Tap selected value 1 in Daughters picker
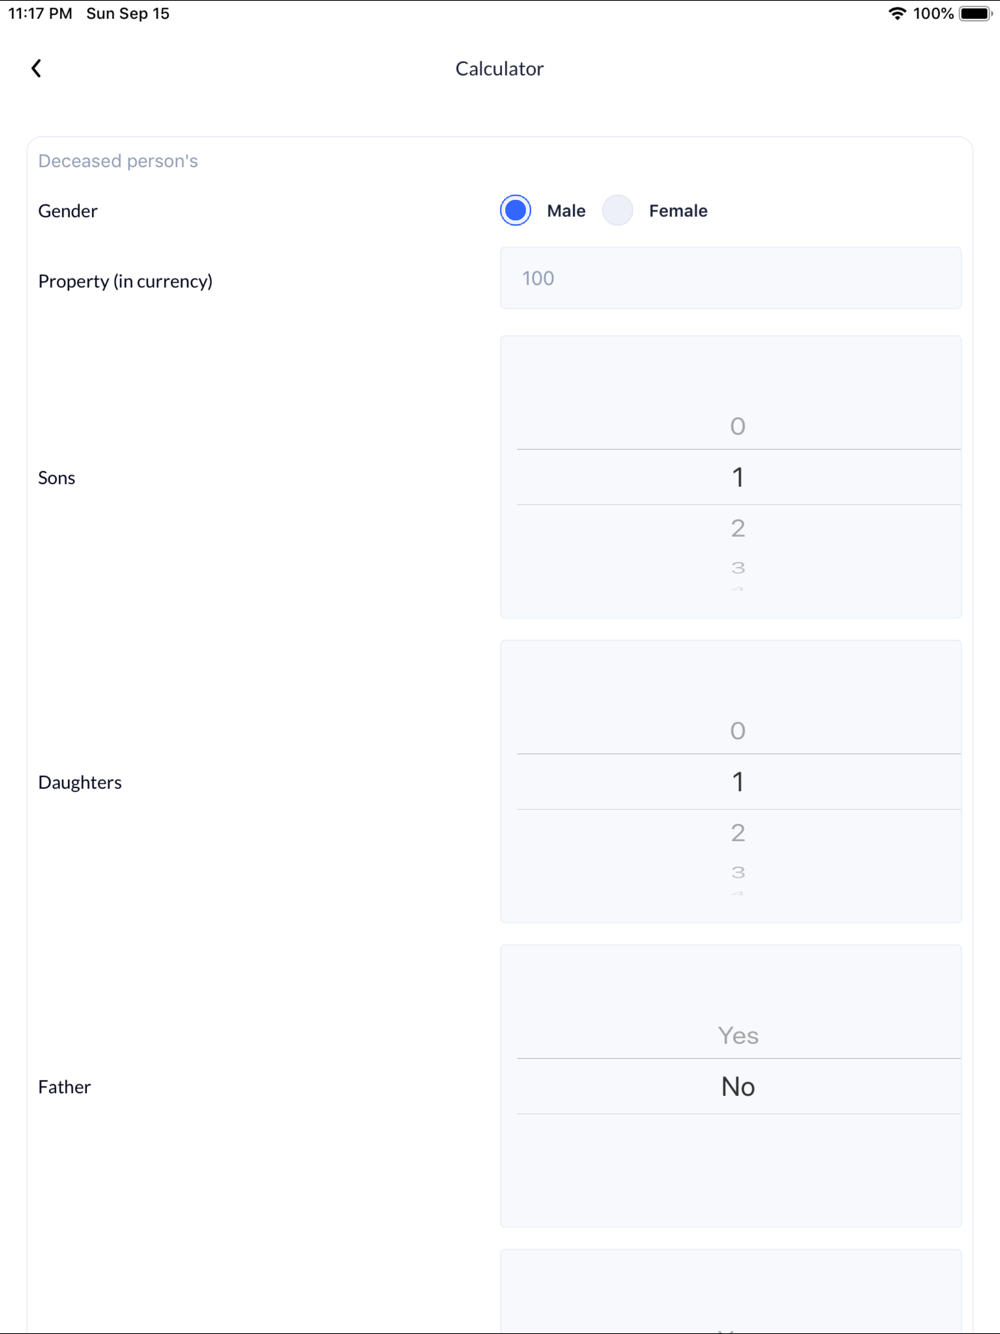The width and height of the screenshot is (1000, 1334). pos(738,782)
